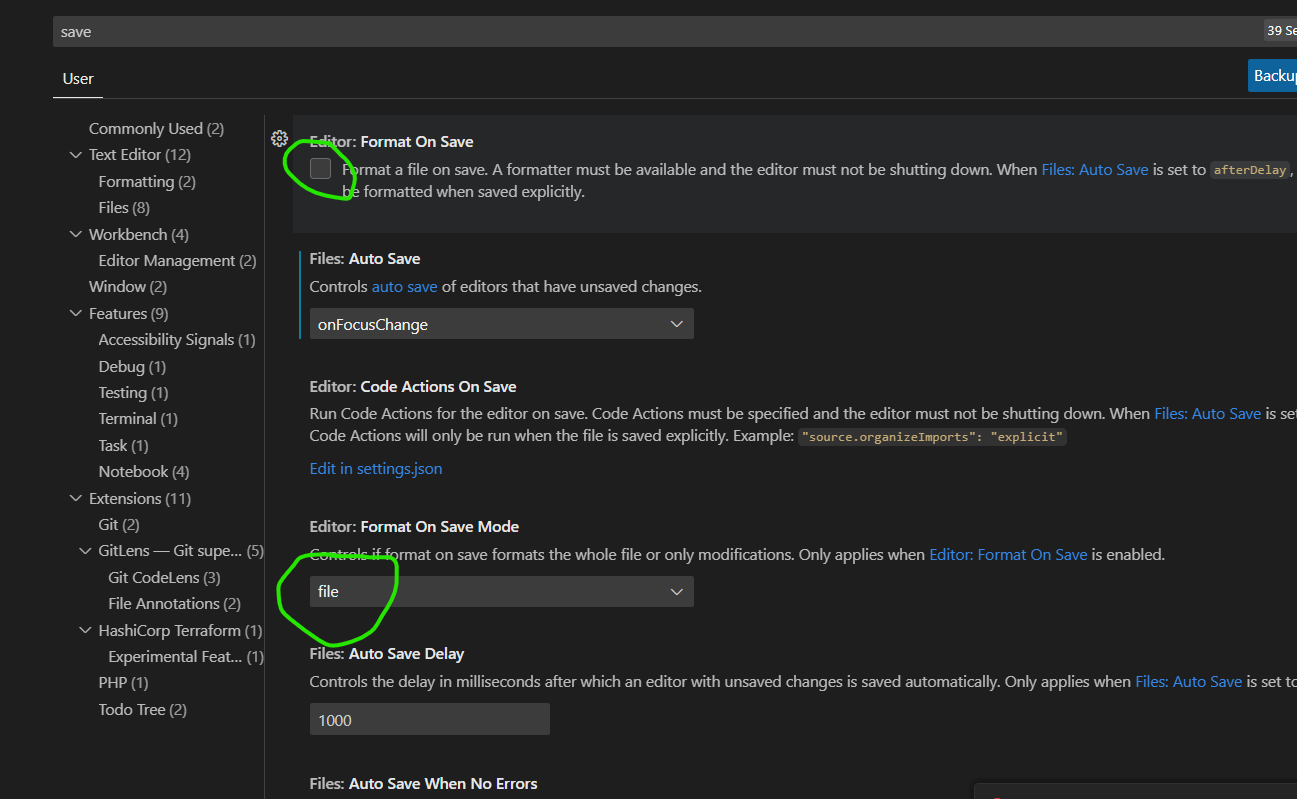The image size is (1297, 799).
Task: Focus the settings search box containing save
Action: 650,32
